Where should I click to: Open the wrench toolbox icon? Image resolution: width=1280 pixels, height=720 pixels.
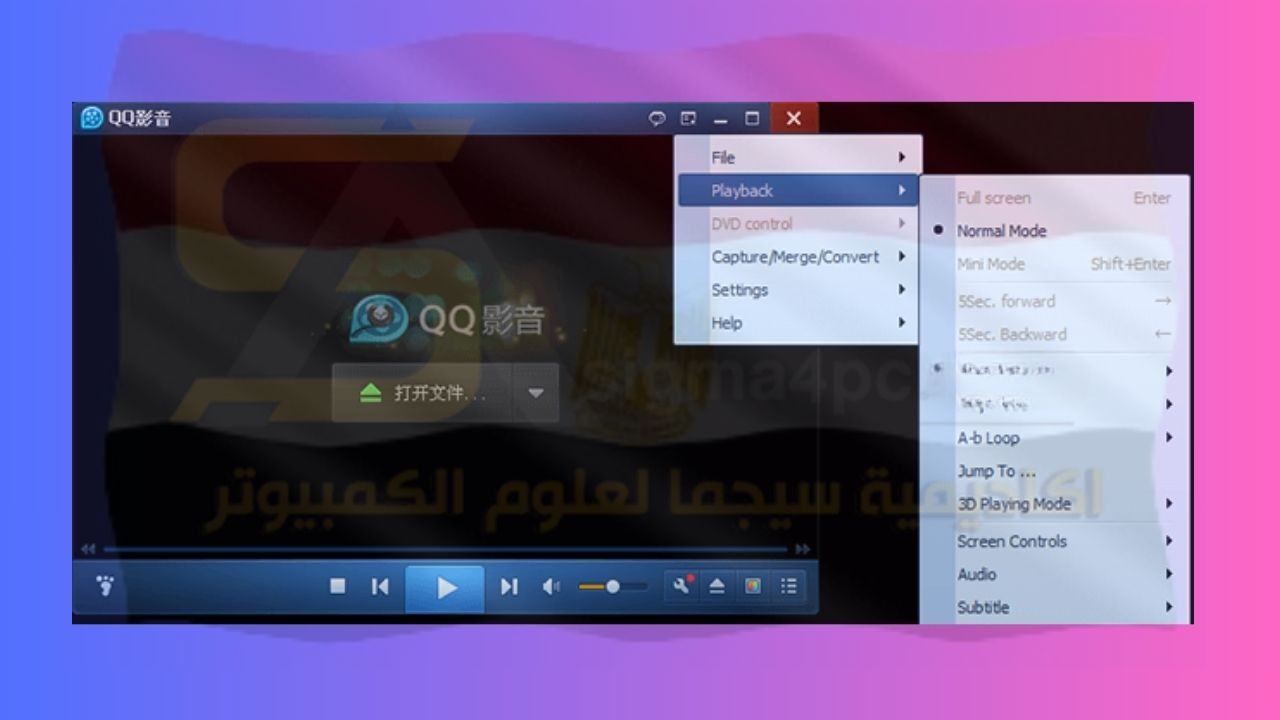(682, 586)
